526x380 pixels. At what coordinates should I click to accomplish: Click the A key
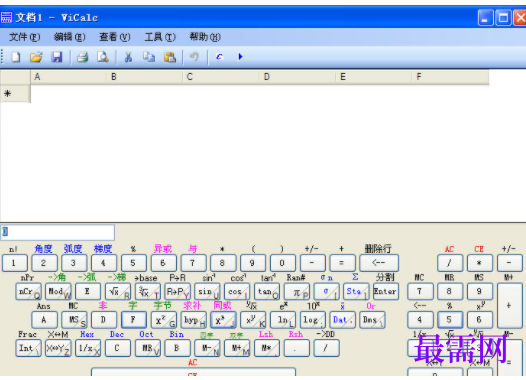[45, 320]
